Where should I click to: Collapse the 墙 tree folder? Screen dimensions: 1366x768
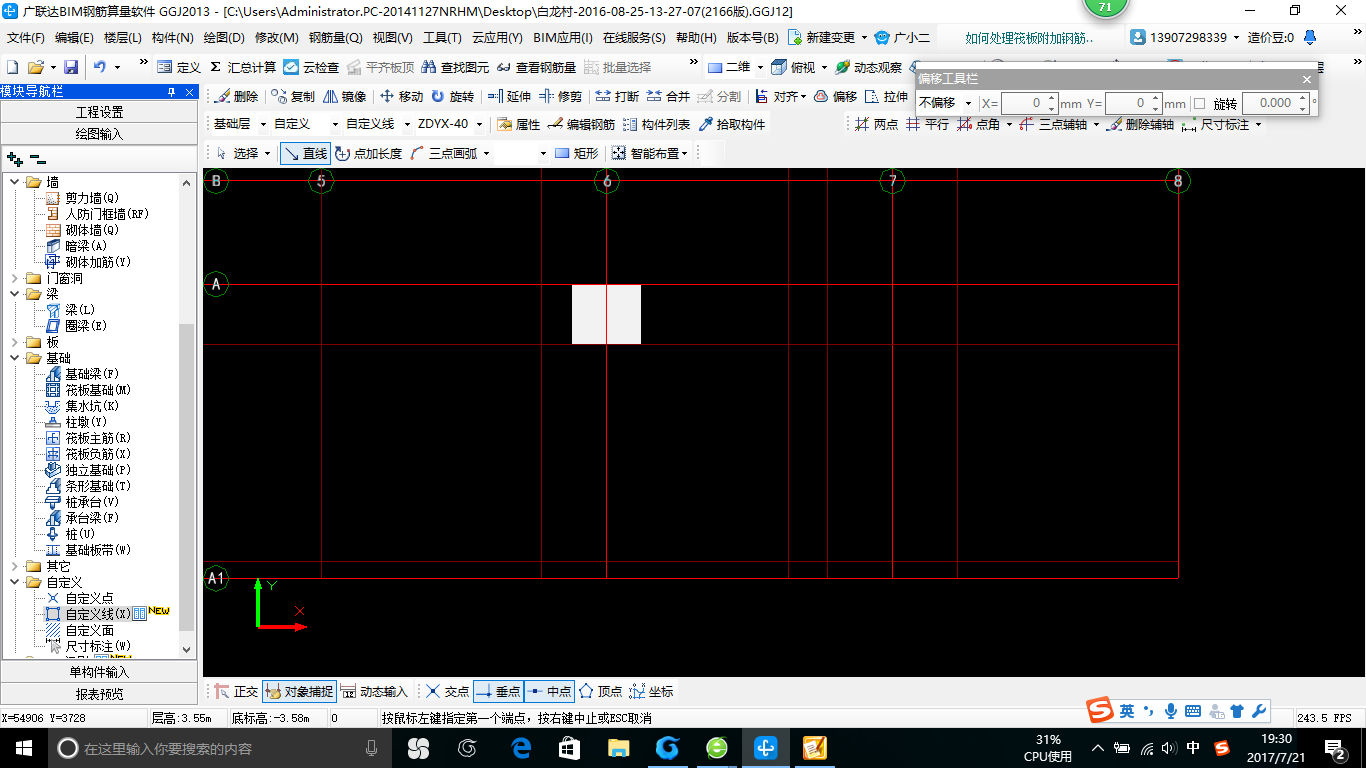pyautogui.click(x=15, y=182)
